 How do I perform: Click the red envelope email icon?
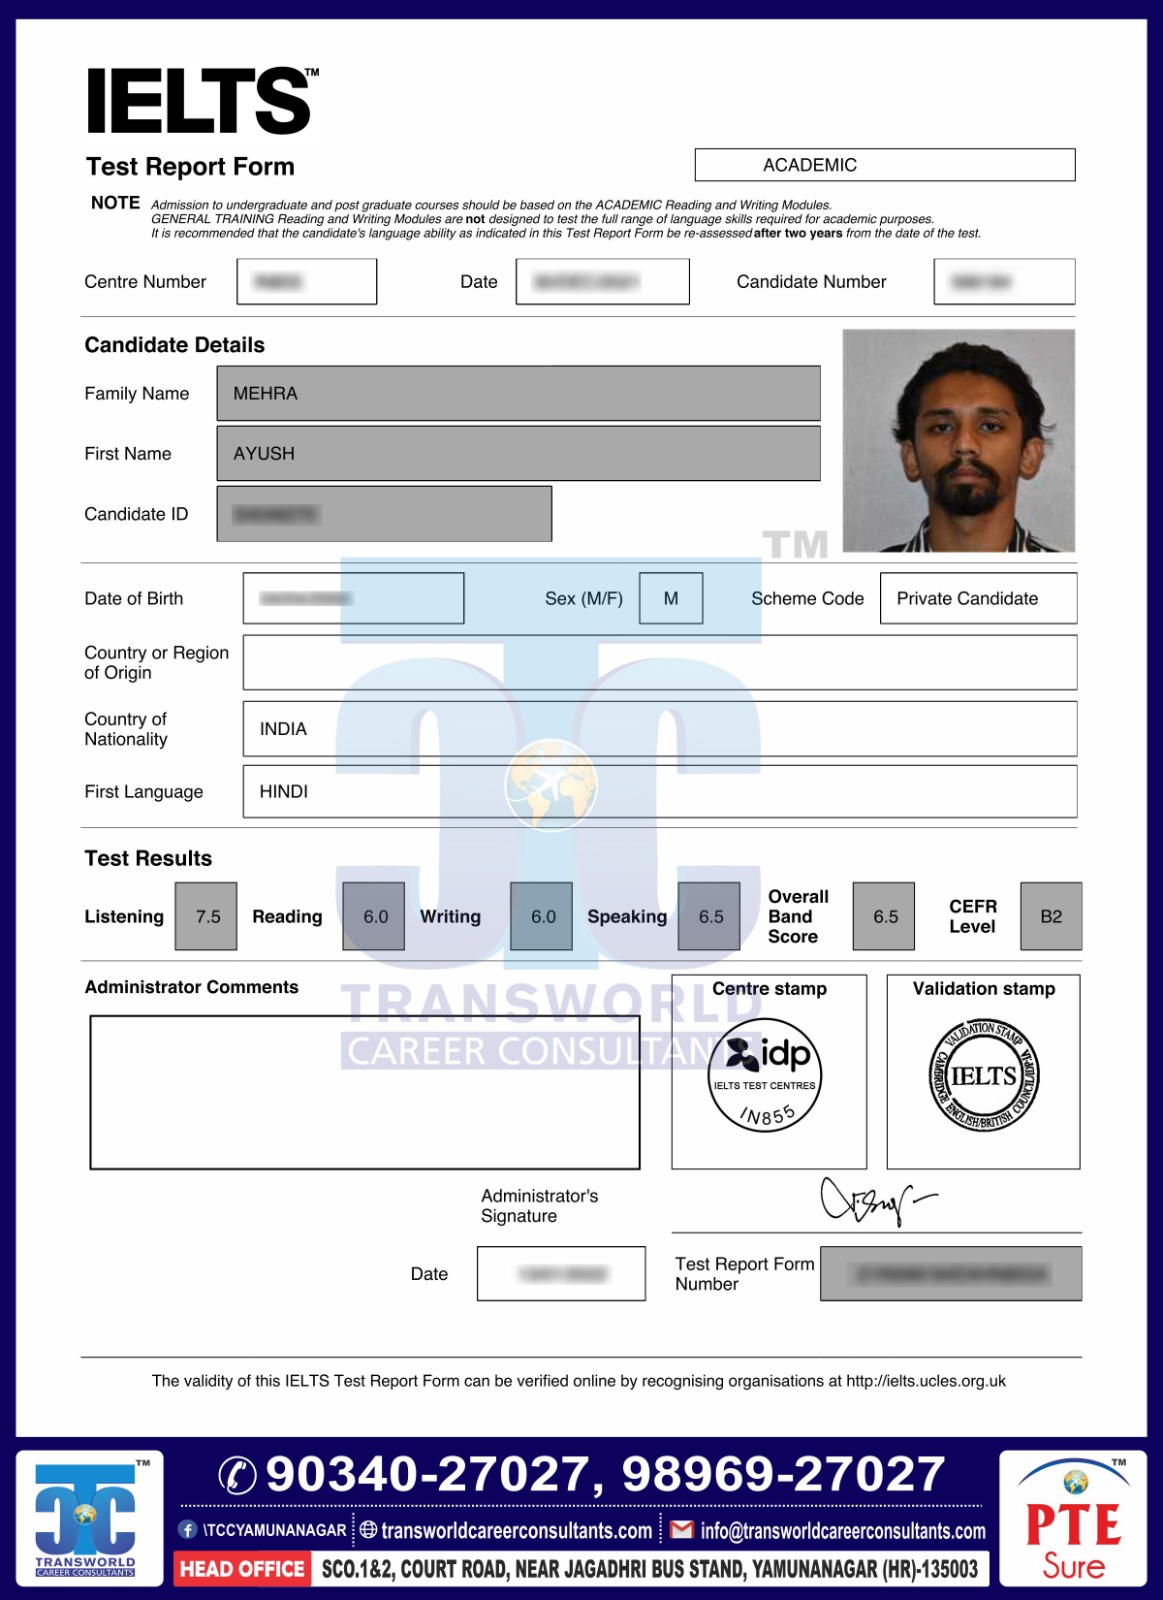682,1530
